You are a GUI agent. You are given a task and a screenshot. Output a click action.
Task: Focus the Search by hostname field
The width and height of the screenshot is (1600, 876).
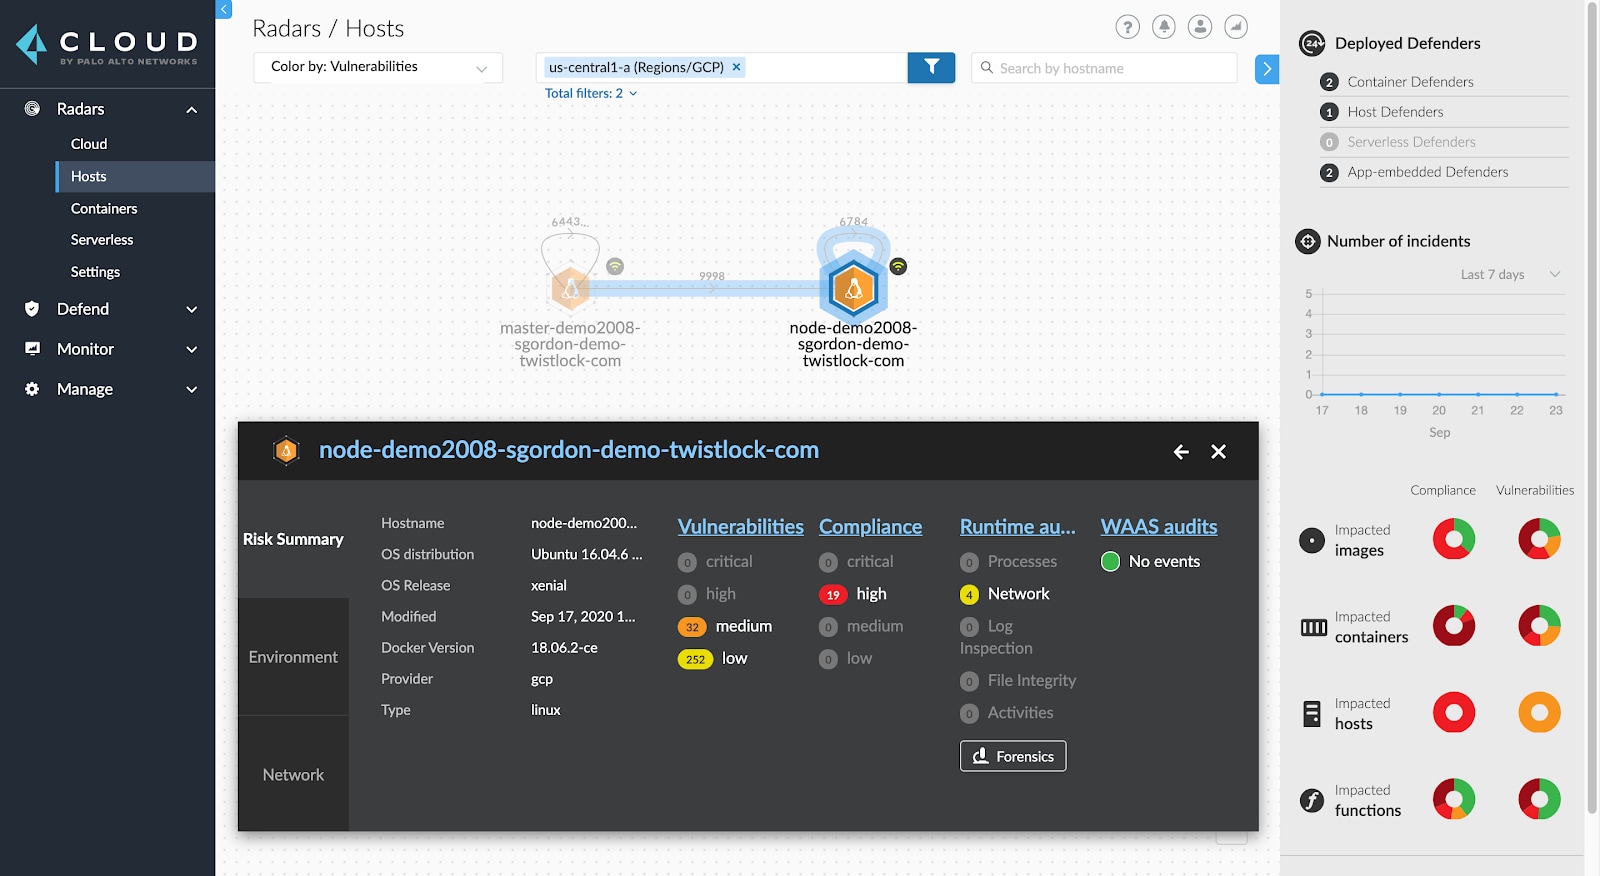1104,68
